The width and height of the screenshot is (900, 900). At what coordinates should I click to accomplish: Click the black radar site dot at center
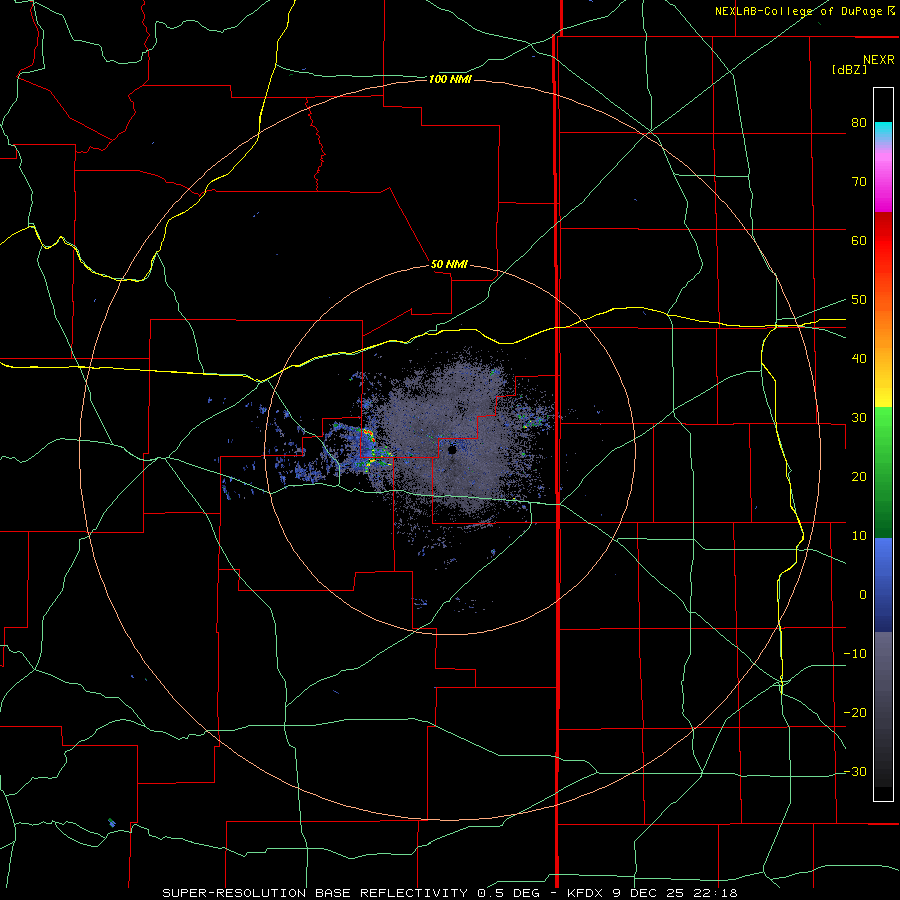point(452,449)
